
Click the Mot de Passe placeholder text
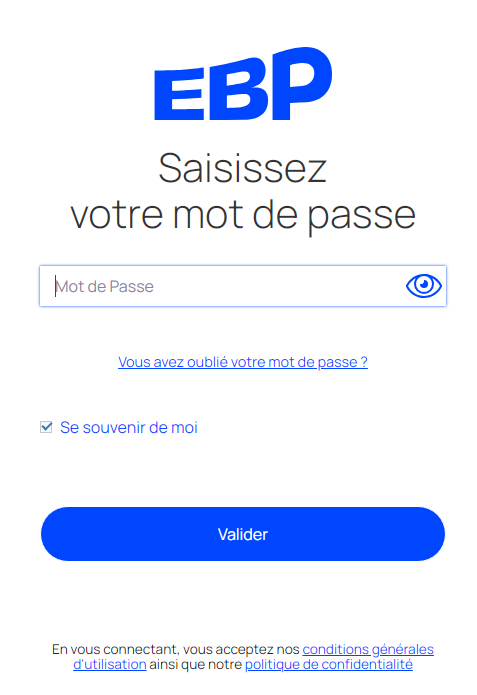105,287
